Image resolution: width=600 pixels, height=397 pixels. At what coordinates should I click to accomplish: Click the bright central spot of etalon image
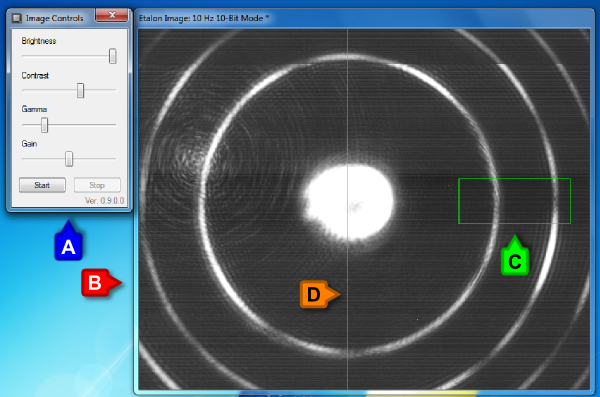pyautogui.click(x=348, y=202)
